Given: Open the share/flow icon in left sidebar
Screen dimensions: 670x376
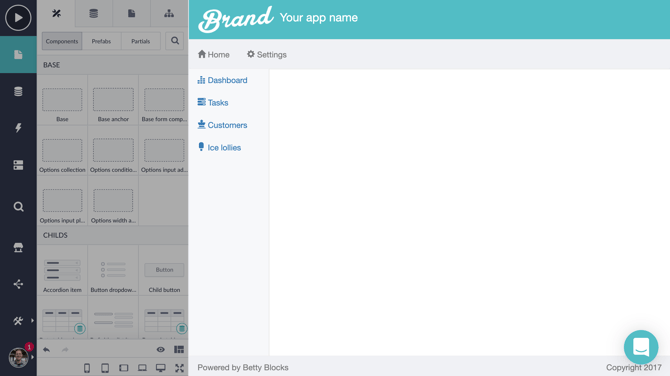Looking at the screenshot, I should click(x=18, y=284).
